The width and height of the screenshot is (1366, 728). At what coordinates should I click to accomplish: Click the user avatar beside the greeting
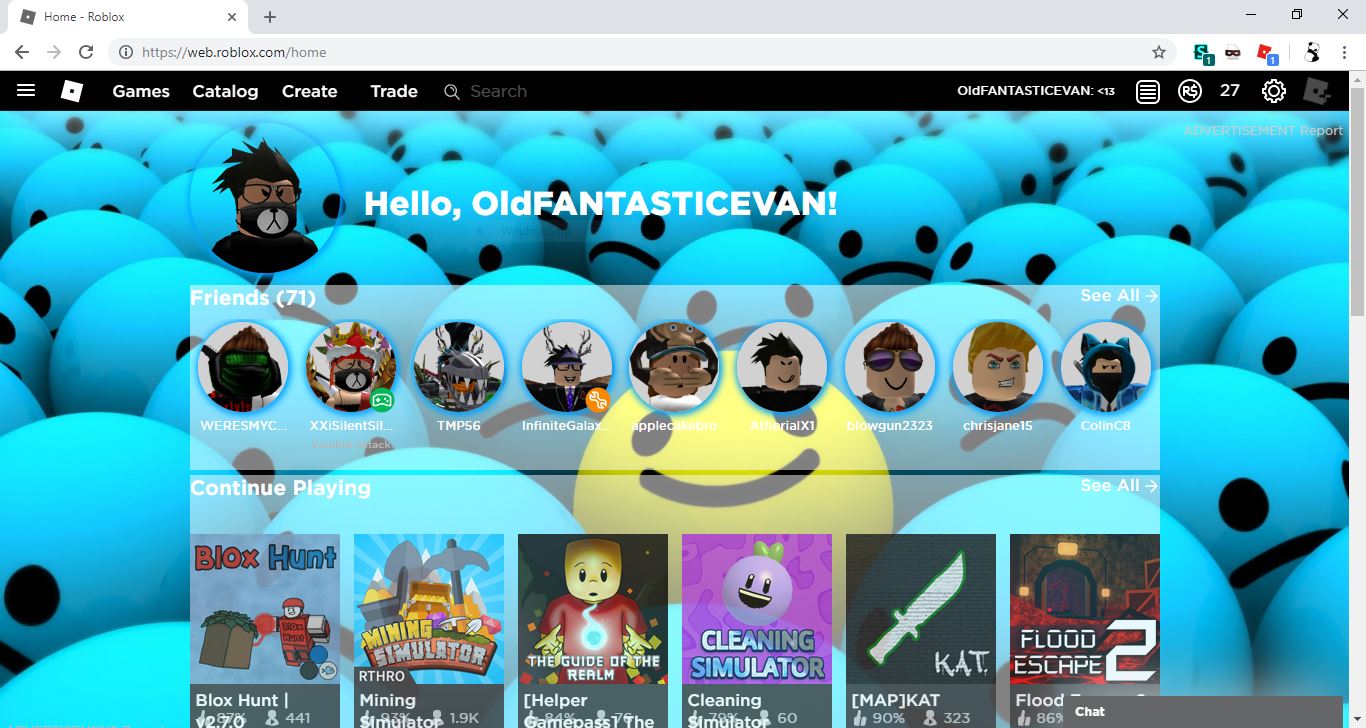coord(265,200)
